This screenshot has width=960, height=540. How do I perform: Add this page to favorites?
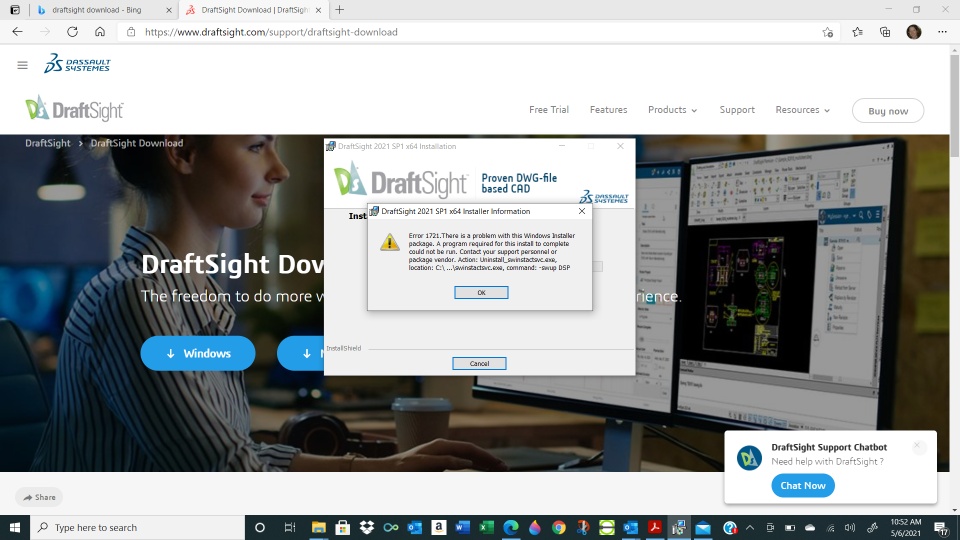coord(828,32)
